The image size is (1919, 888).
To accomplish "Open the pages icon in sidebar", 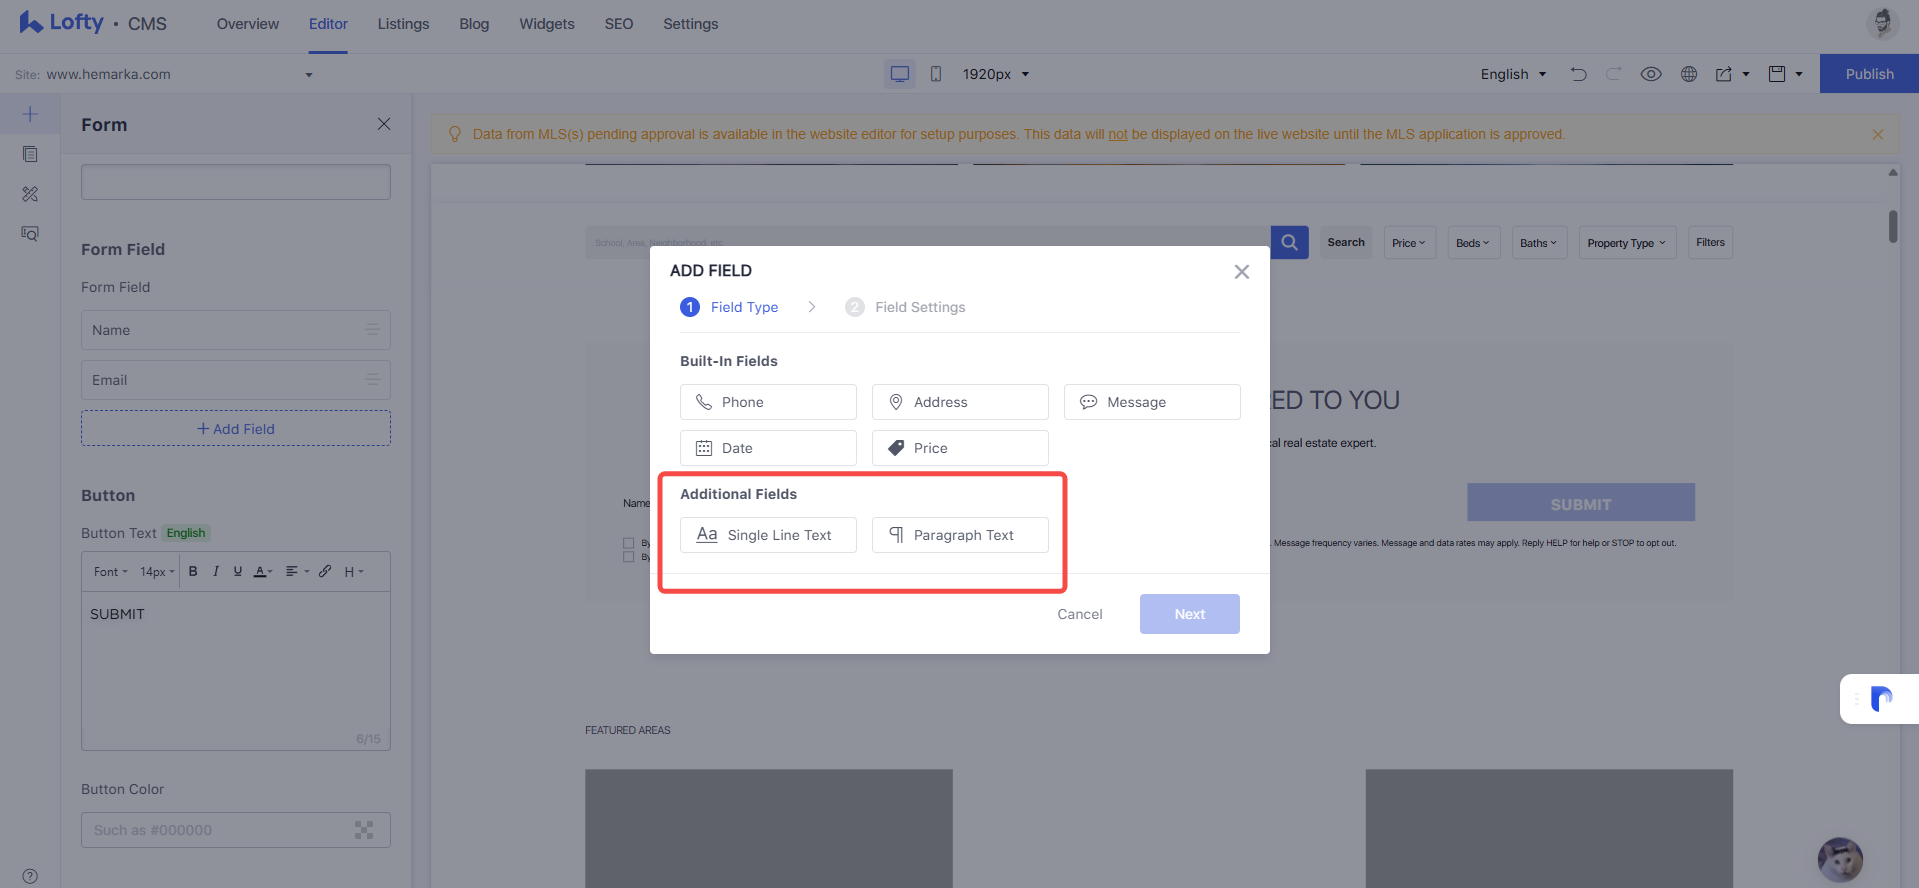I will (30, 154).
